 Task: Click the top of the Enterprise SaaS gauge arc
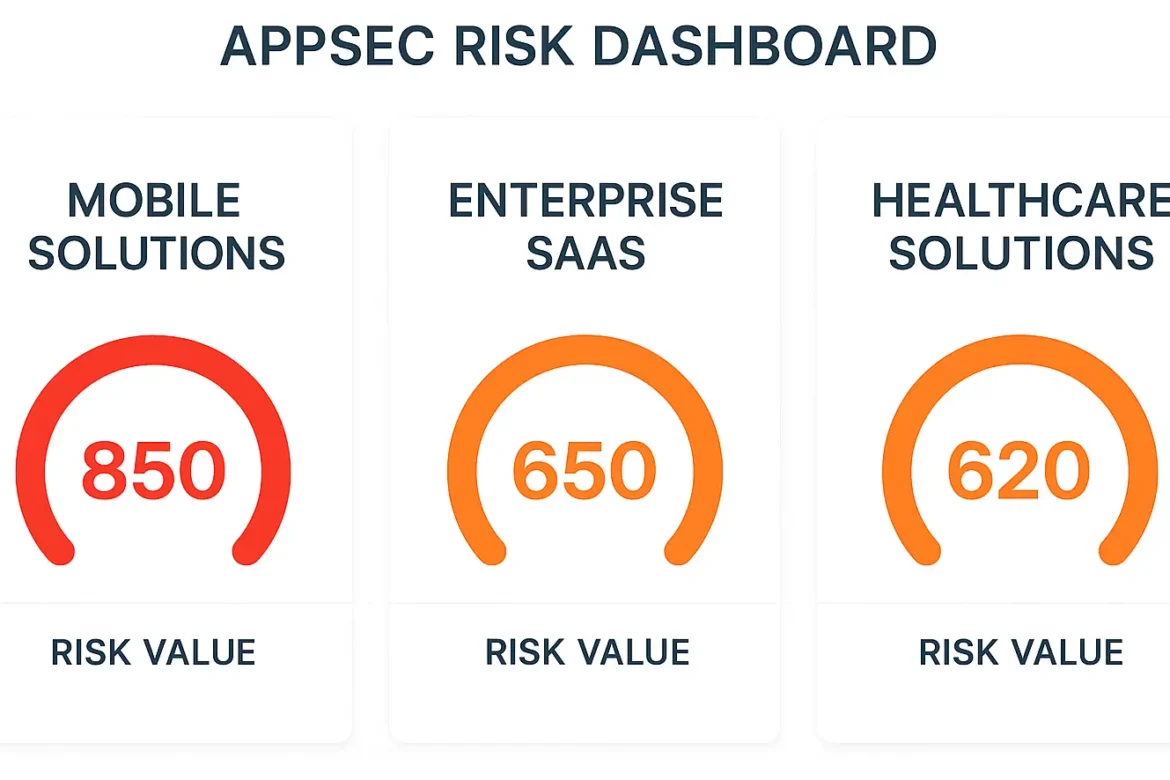[x=585, y=346]
